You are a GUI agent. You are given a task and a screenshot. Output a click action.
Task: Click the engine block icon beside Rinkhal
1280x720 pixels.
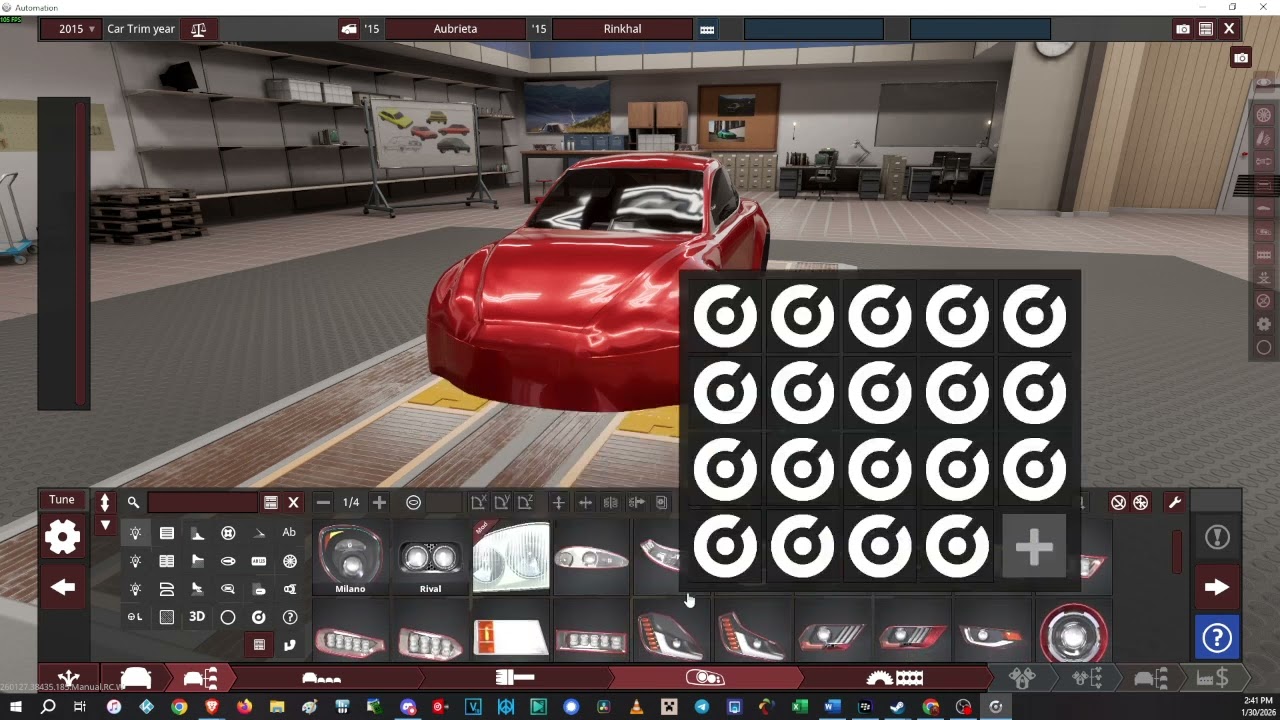pyautogui.click(x=707, y=29)
